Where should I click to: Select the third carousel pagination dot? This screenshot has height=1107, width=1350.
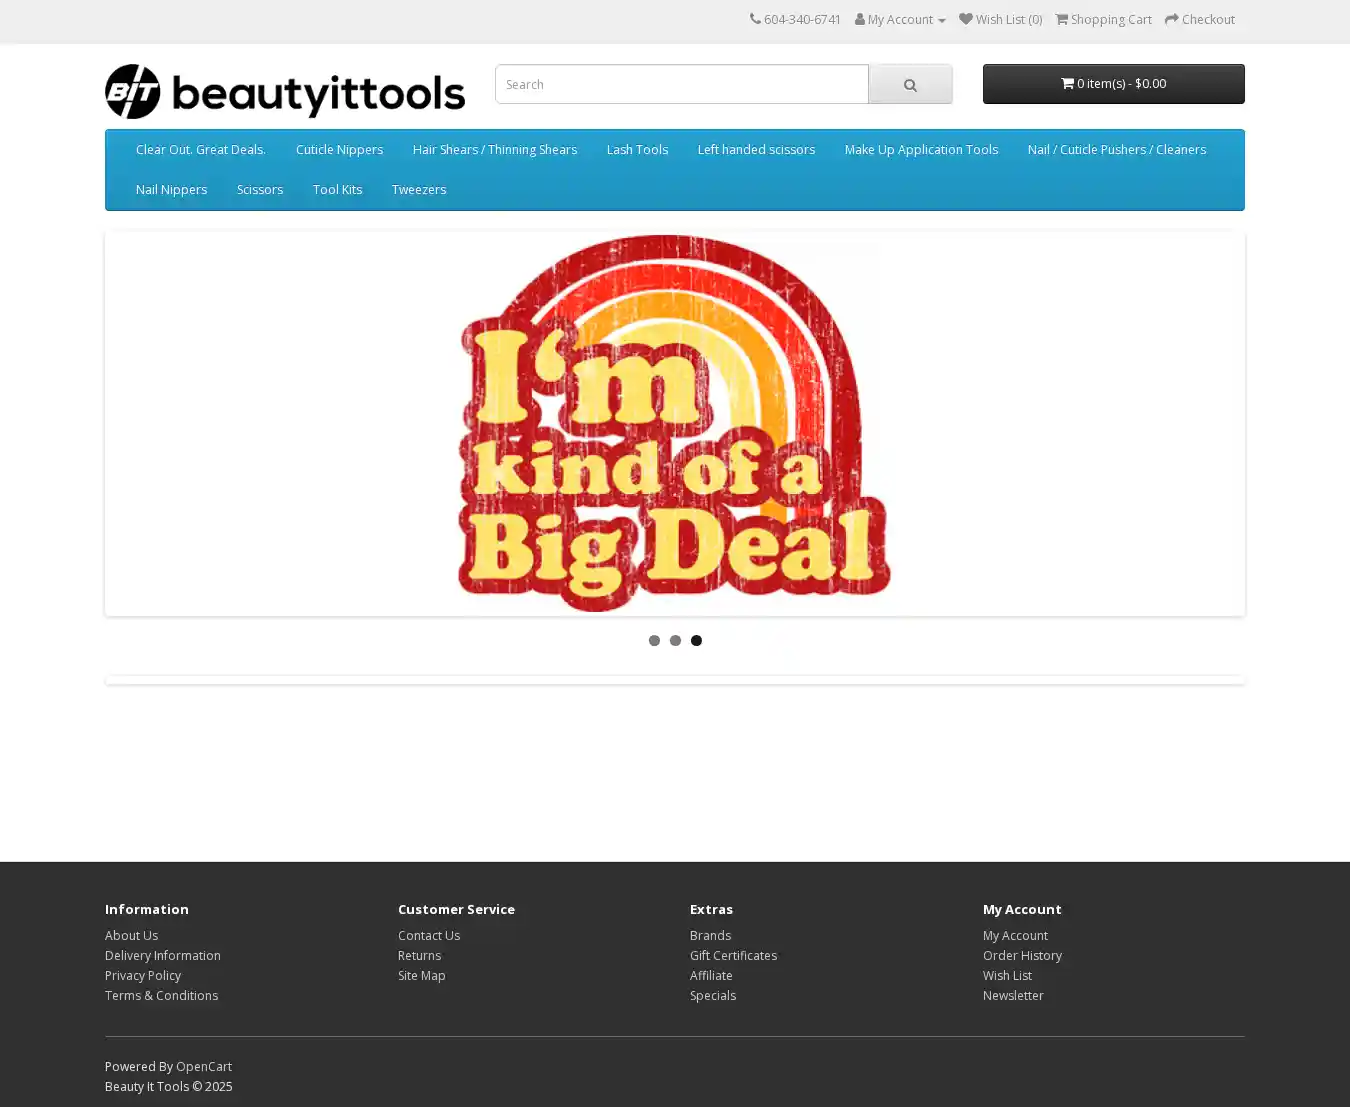696,641
